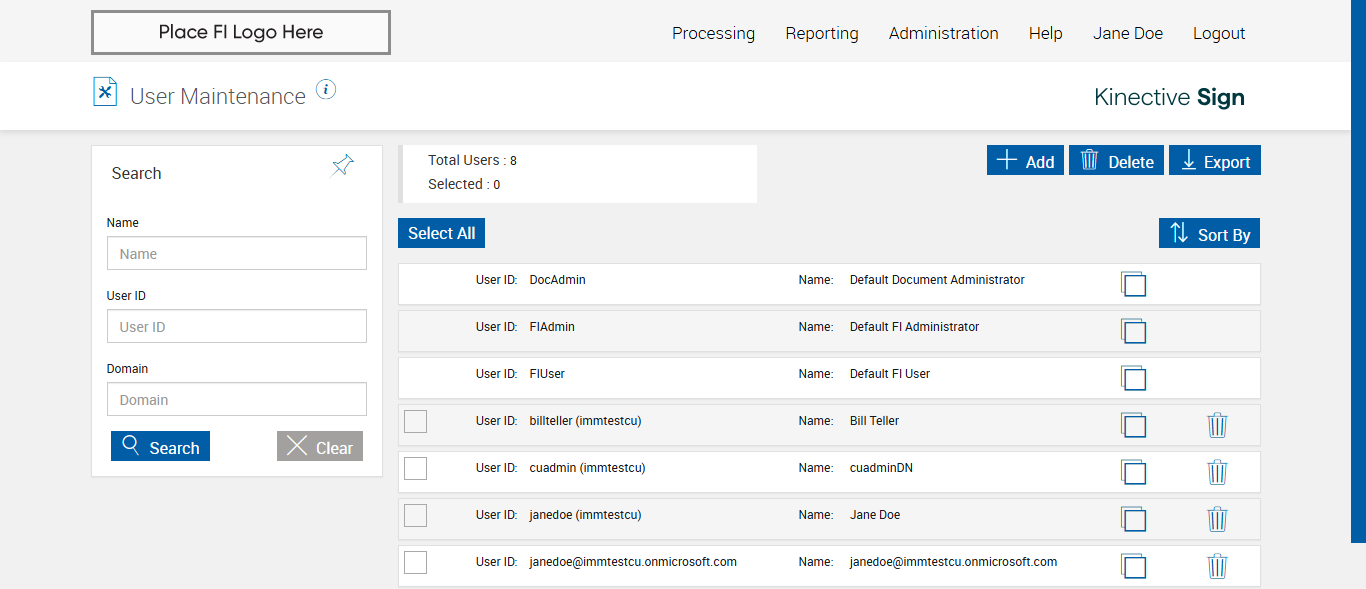This screenshot has height=589, width=1366.
Task: Focus the User ID search field
Action: 237,327
